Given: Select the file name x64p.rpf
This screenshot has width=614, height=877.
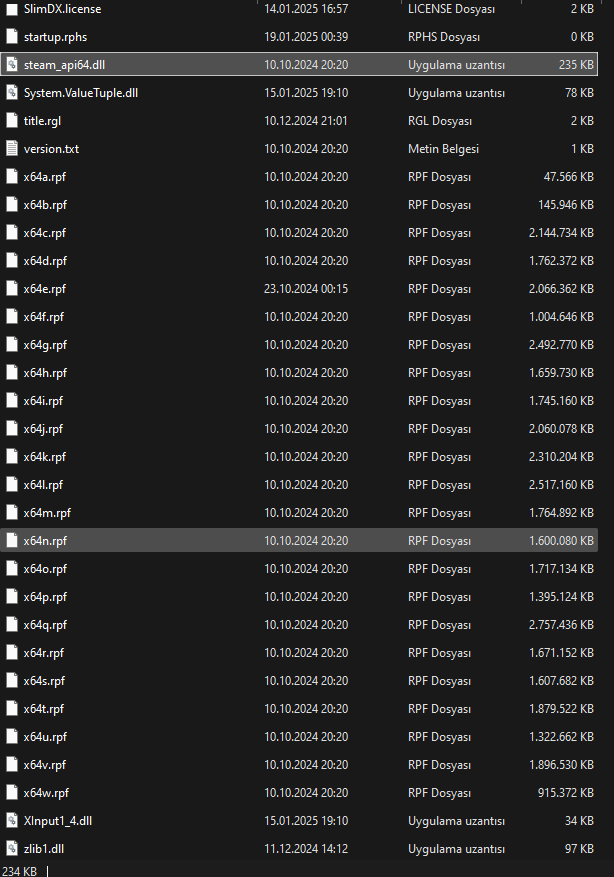Looking at the screenshot, I should [x=45, y=597].
